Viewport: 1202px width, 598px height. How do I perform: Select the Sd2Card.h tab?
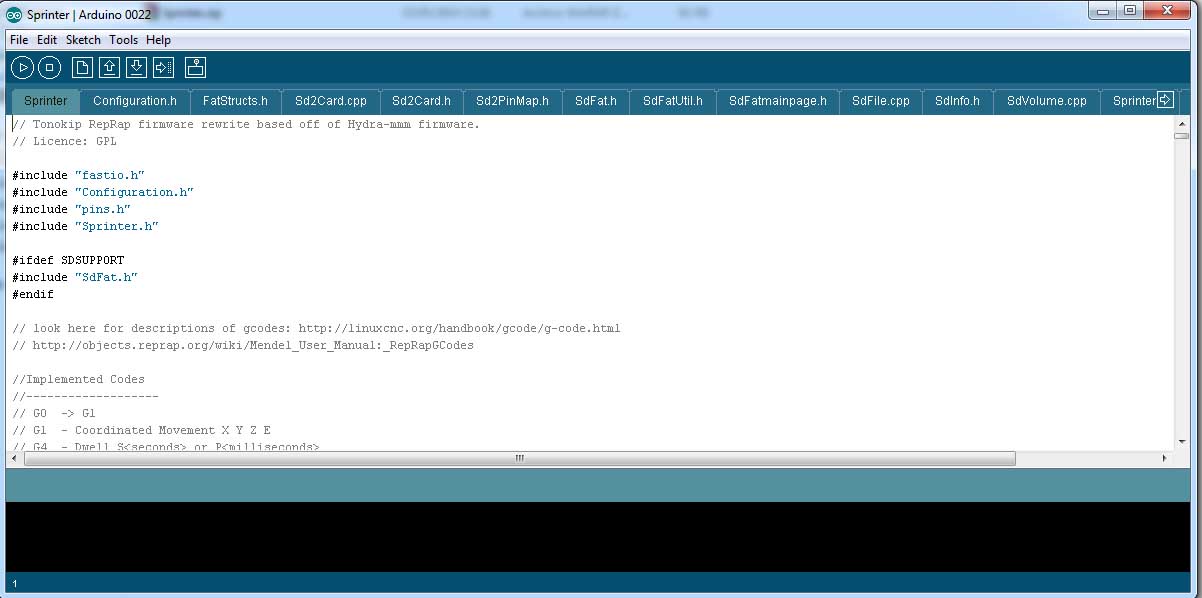421,101
